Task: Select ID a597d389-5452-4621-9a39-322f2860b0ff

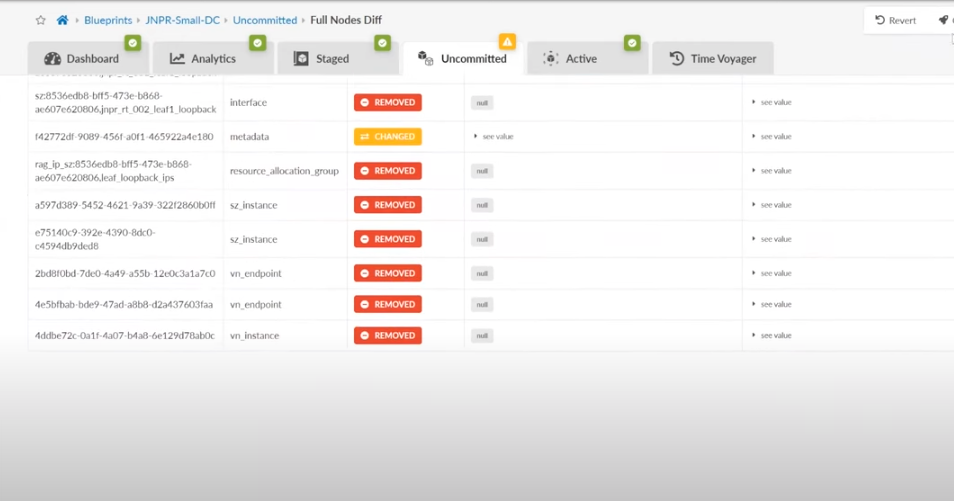Action: (125, 205)
